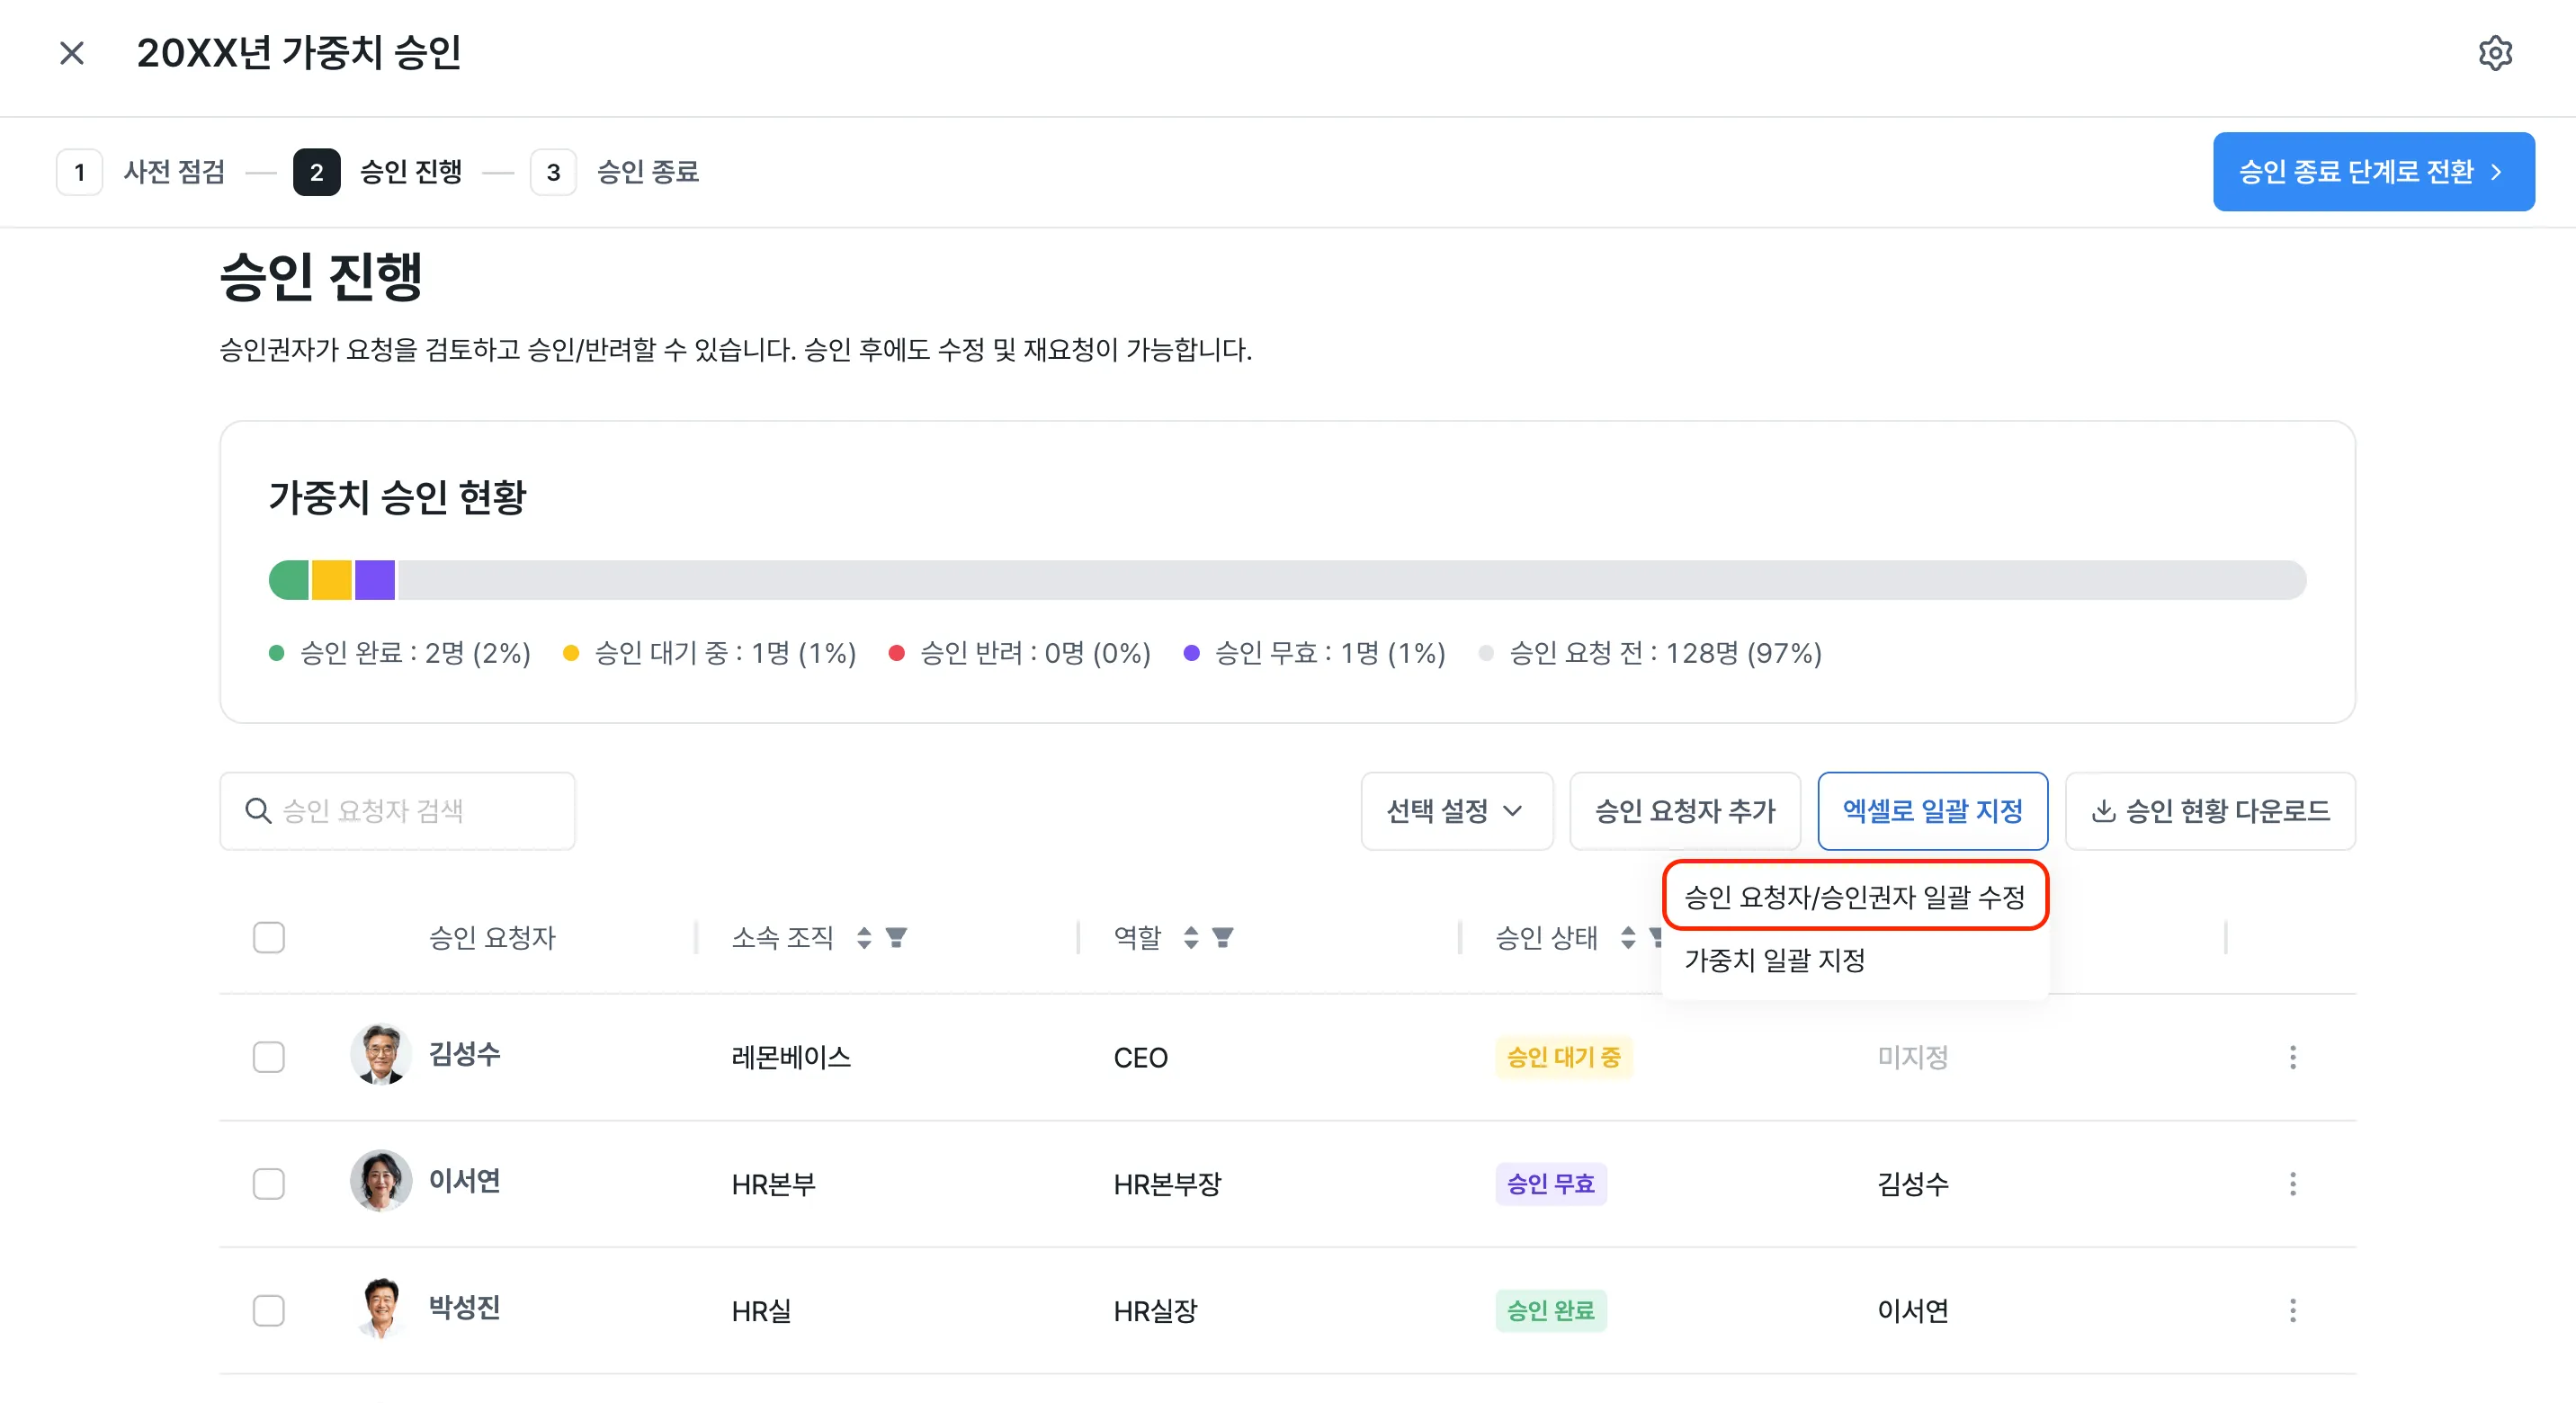This screenshot has width=2576, height=1403.
Task: Click sort arrows icon in 역할 column
Action: click(1190, 937)
